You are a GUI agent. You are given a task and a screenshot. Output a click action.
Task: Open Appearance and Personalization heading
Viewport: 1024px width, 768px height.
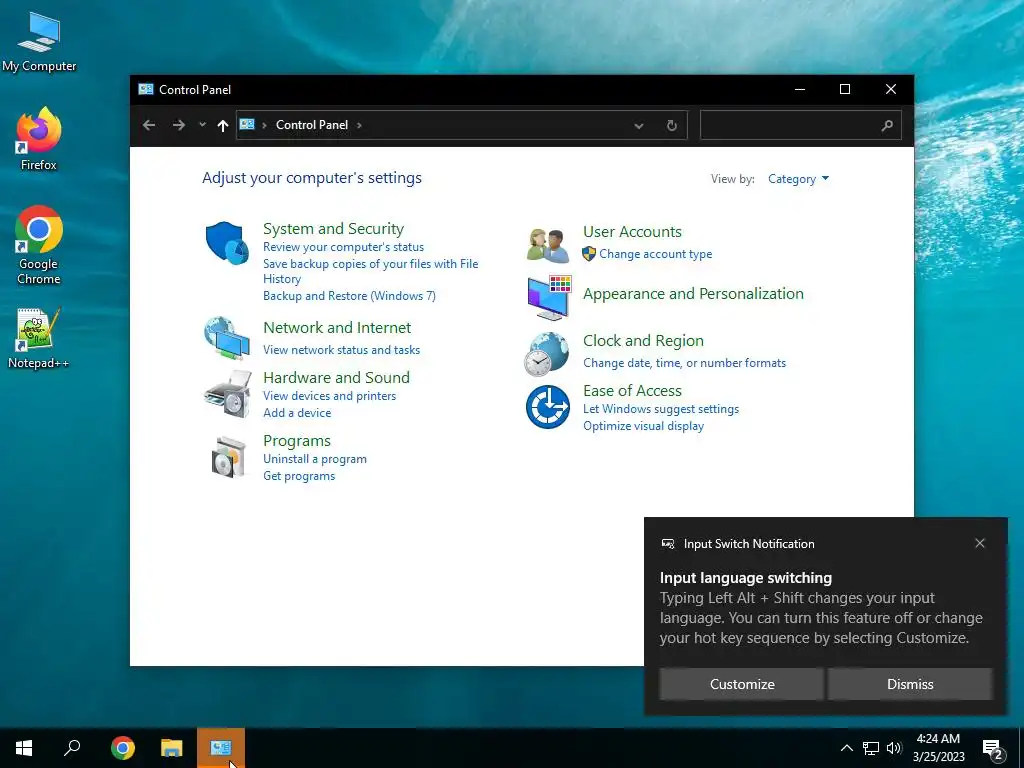tap(693, 294)
